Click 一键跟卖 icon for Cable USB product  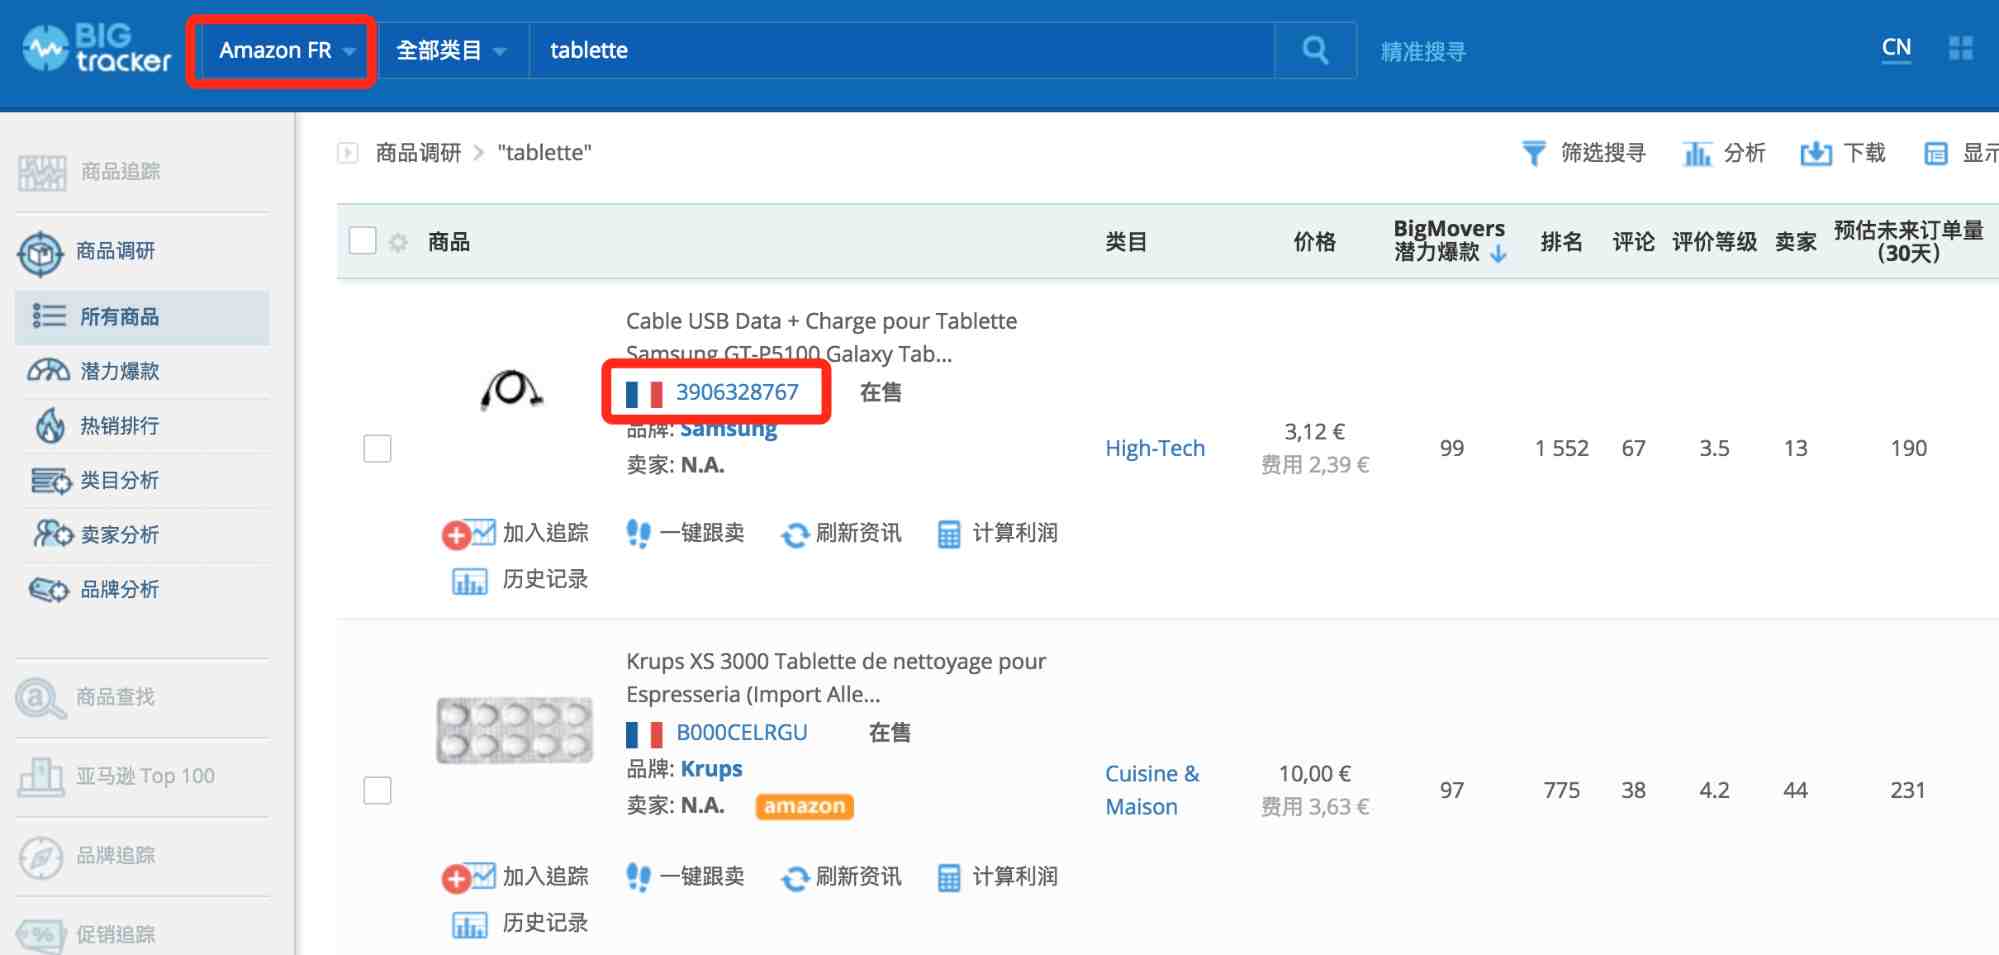pos(638,533)
